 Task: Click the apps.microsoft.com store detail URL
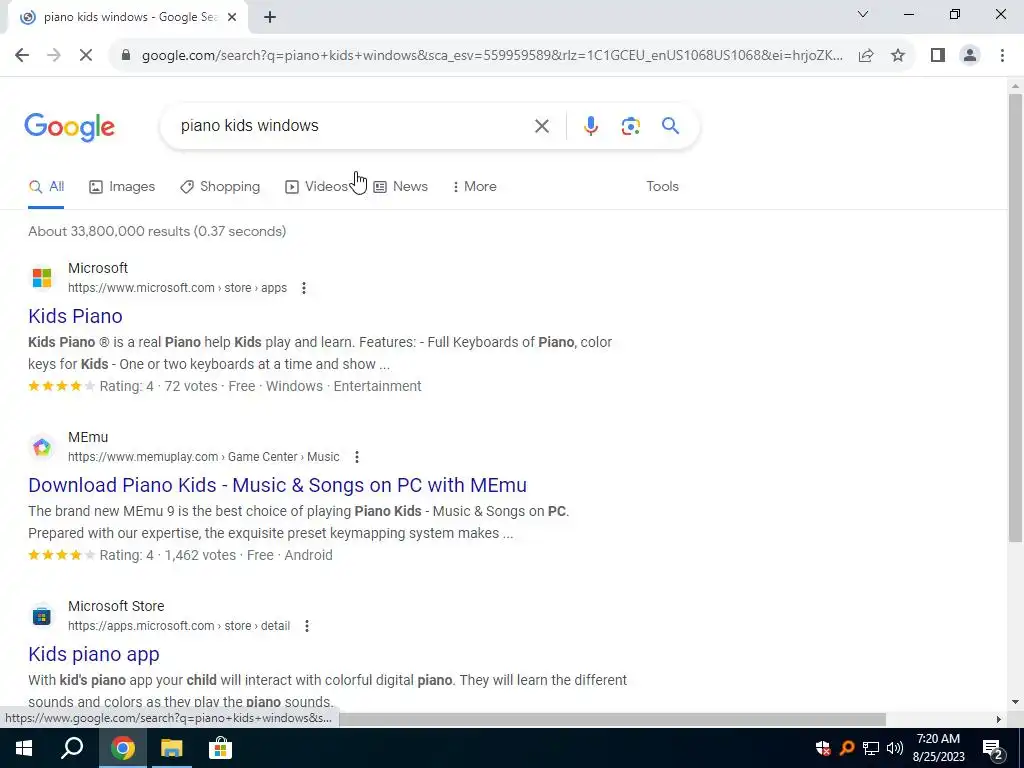coord(179,626)
